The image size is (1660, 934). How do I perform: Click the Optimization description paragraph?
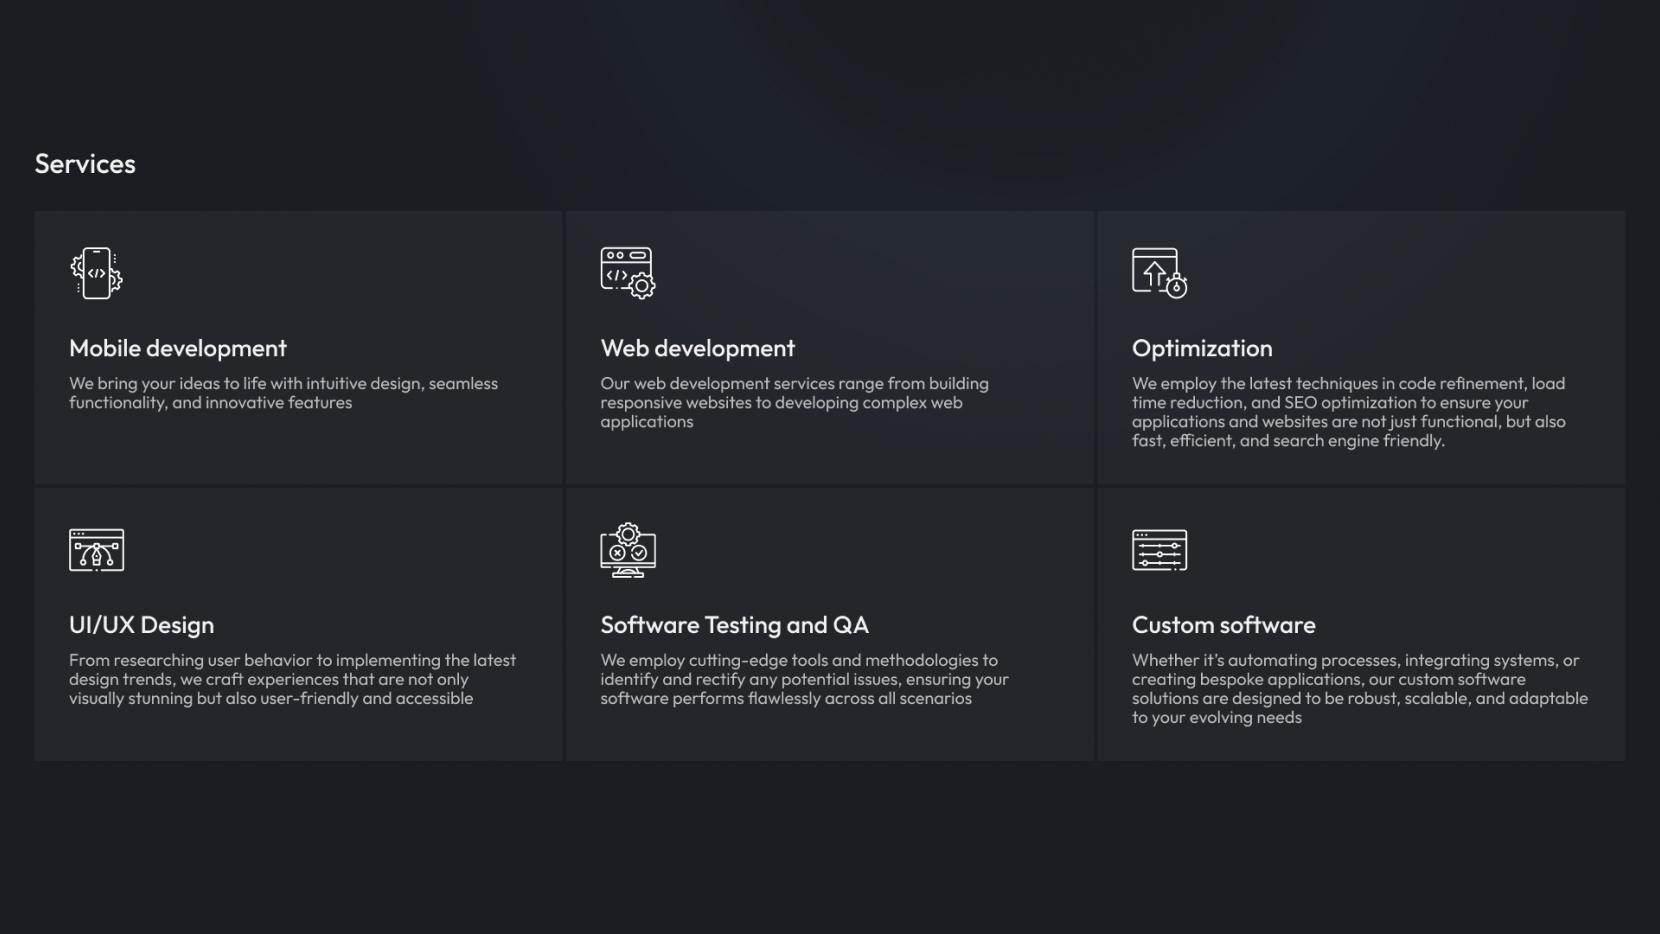(1348, 412)
